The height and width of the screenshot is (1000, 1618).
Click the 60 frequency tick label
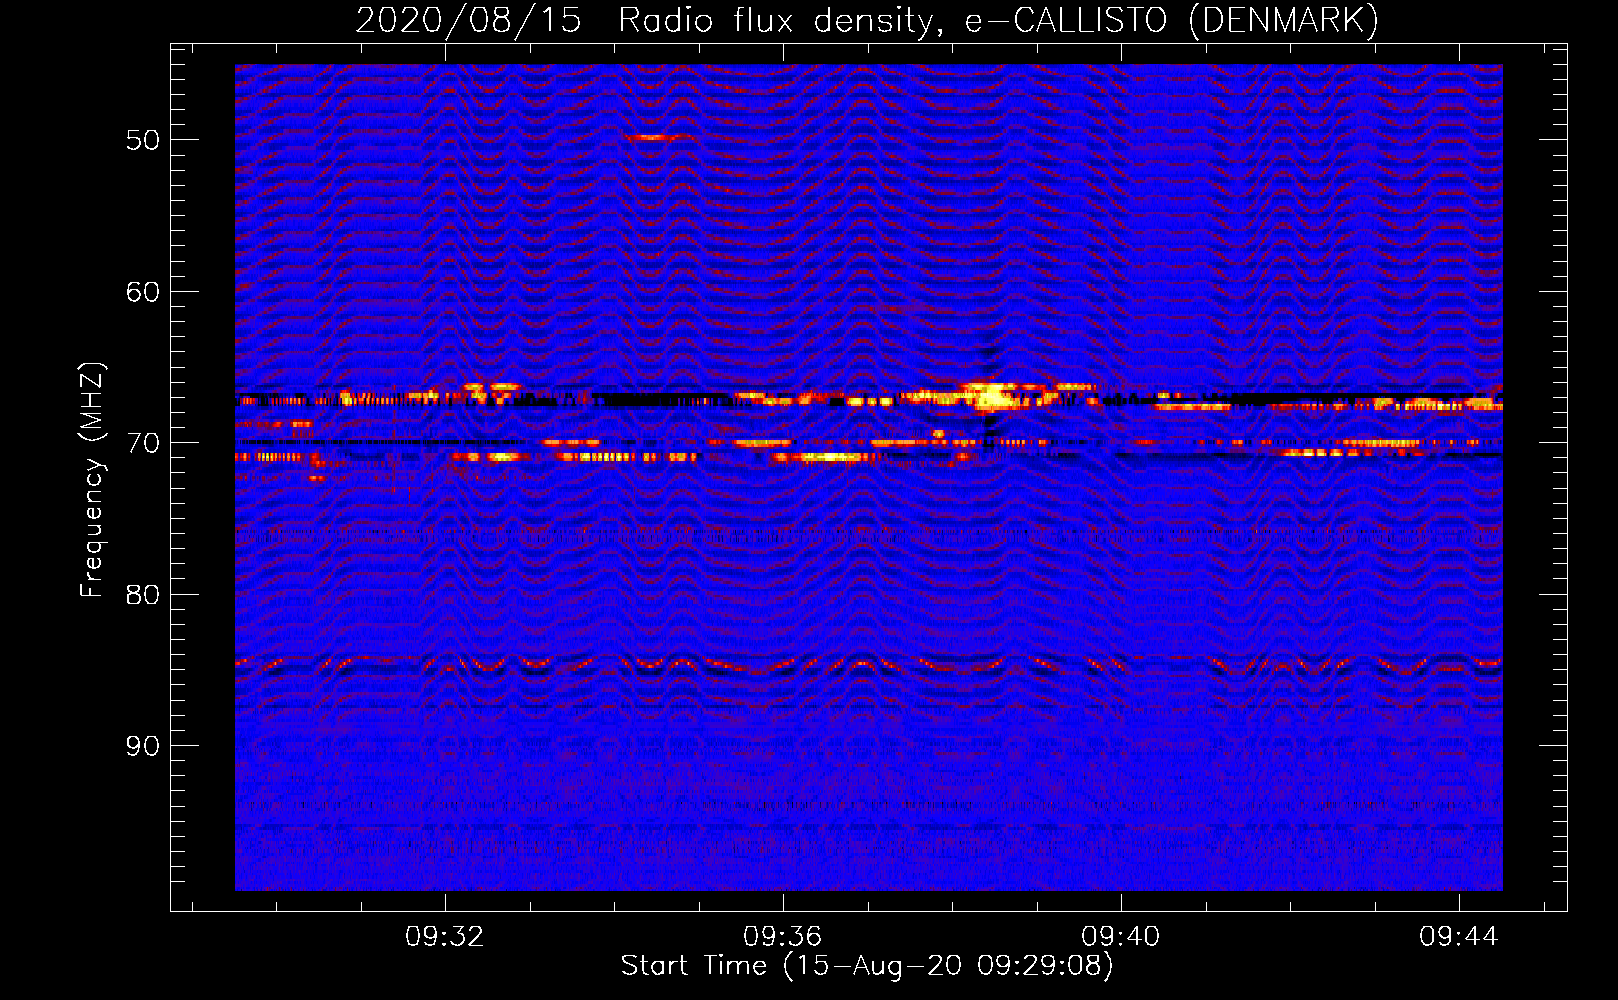pyautogui.click(x=143, y=292)
